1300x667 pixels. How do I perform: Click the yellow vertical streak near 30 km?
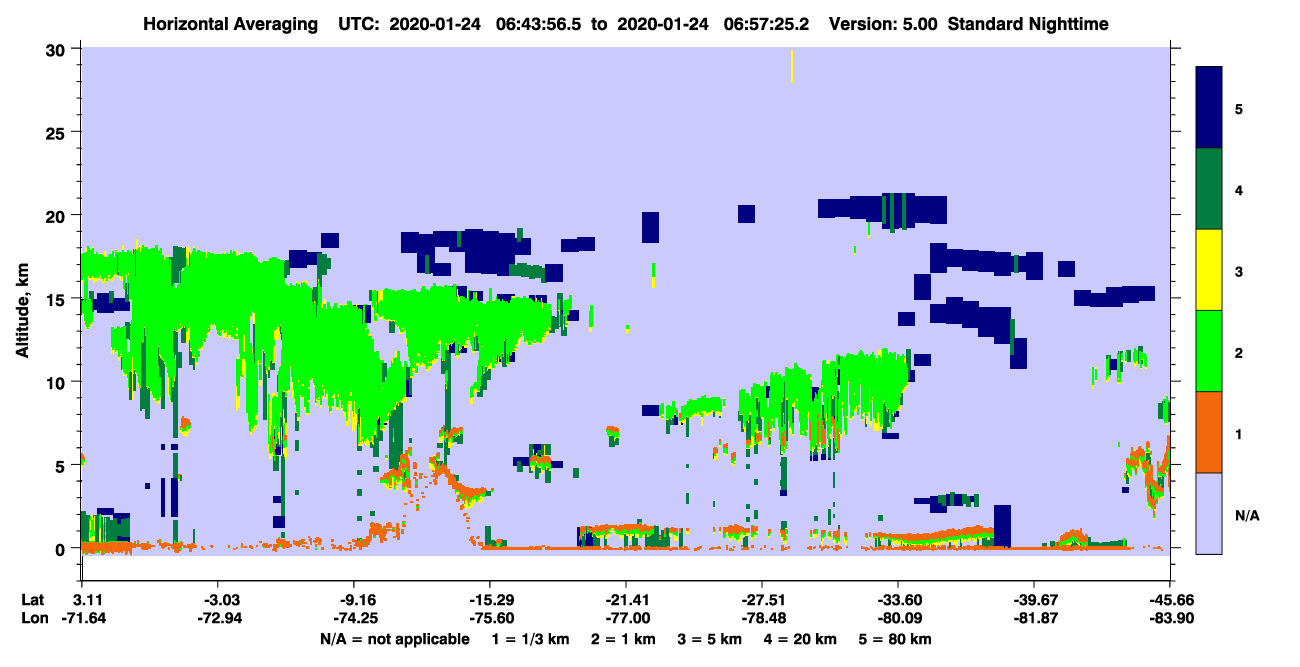792,66
